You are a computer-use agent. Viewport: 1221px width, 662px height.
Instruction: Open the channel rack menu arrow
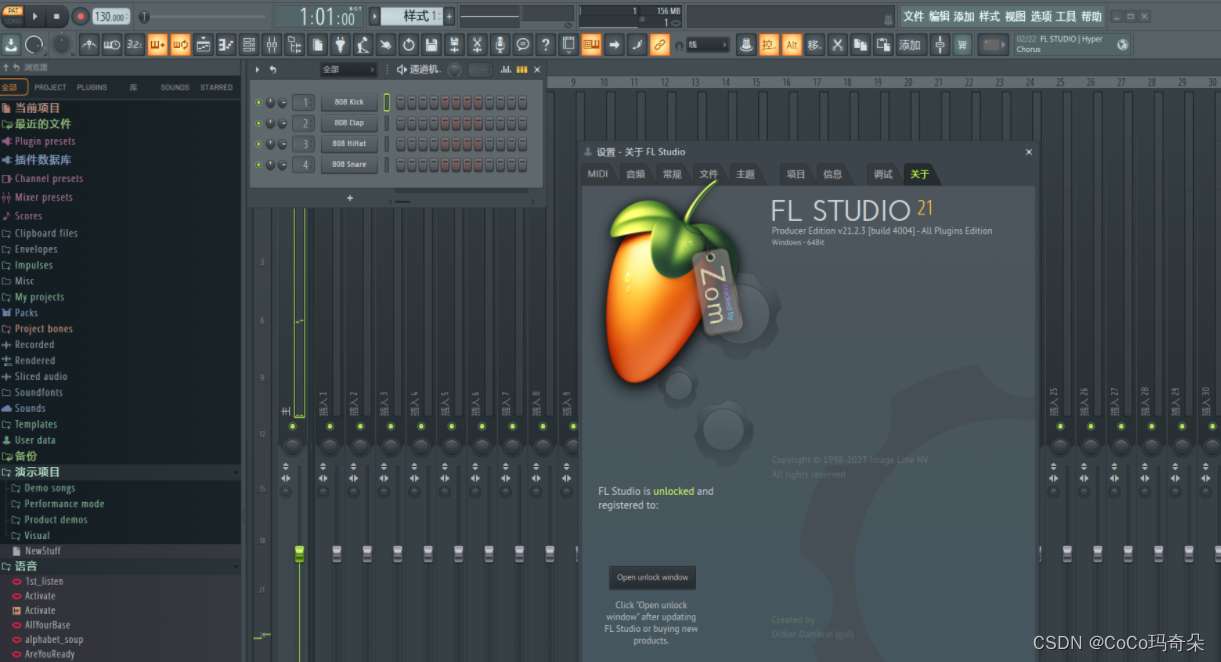pyautogui.click(x=257, y=70)
